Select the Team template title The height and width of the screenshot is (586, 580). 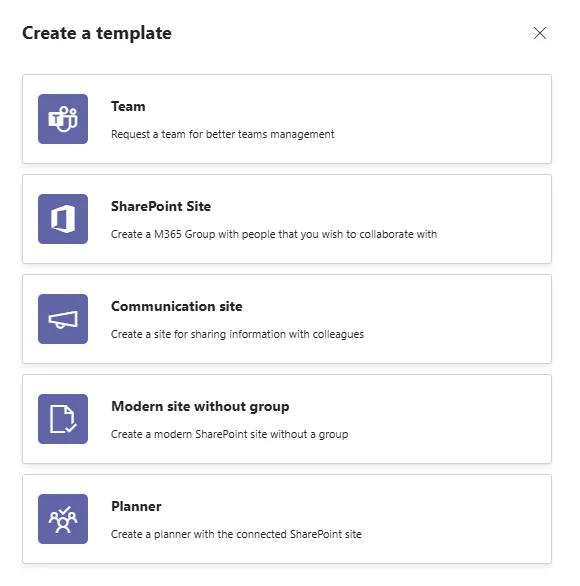point(128,107)
